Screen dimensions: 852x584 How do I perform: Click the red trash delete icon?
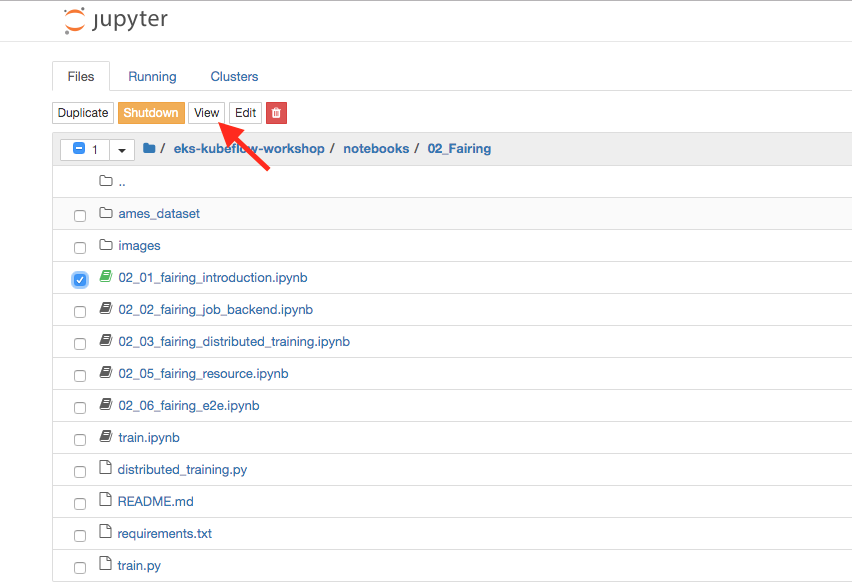(x=276, y=113)
